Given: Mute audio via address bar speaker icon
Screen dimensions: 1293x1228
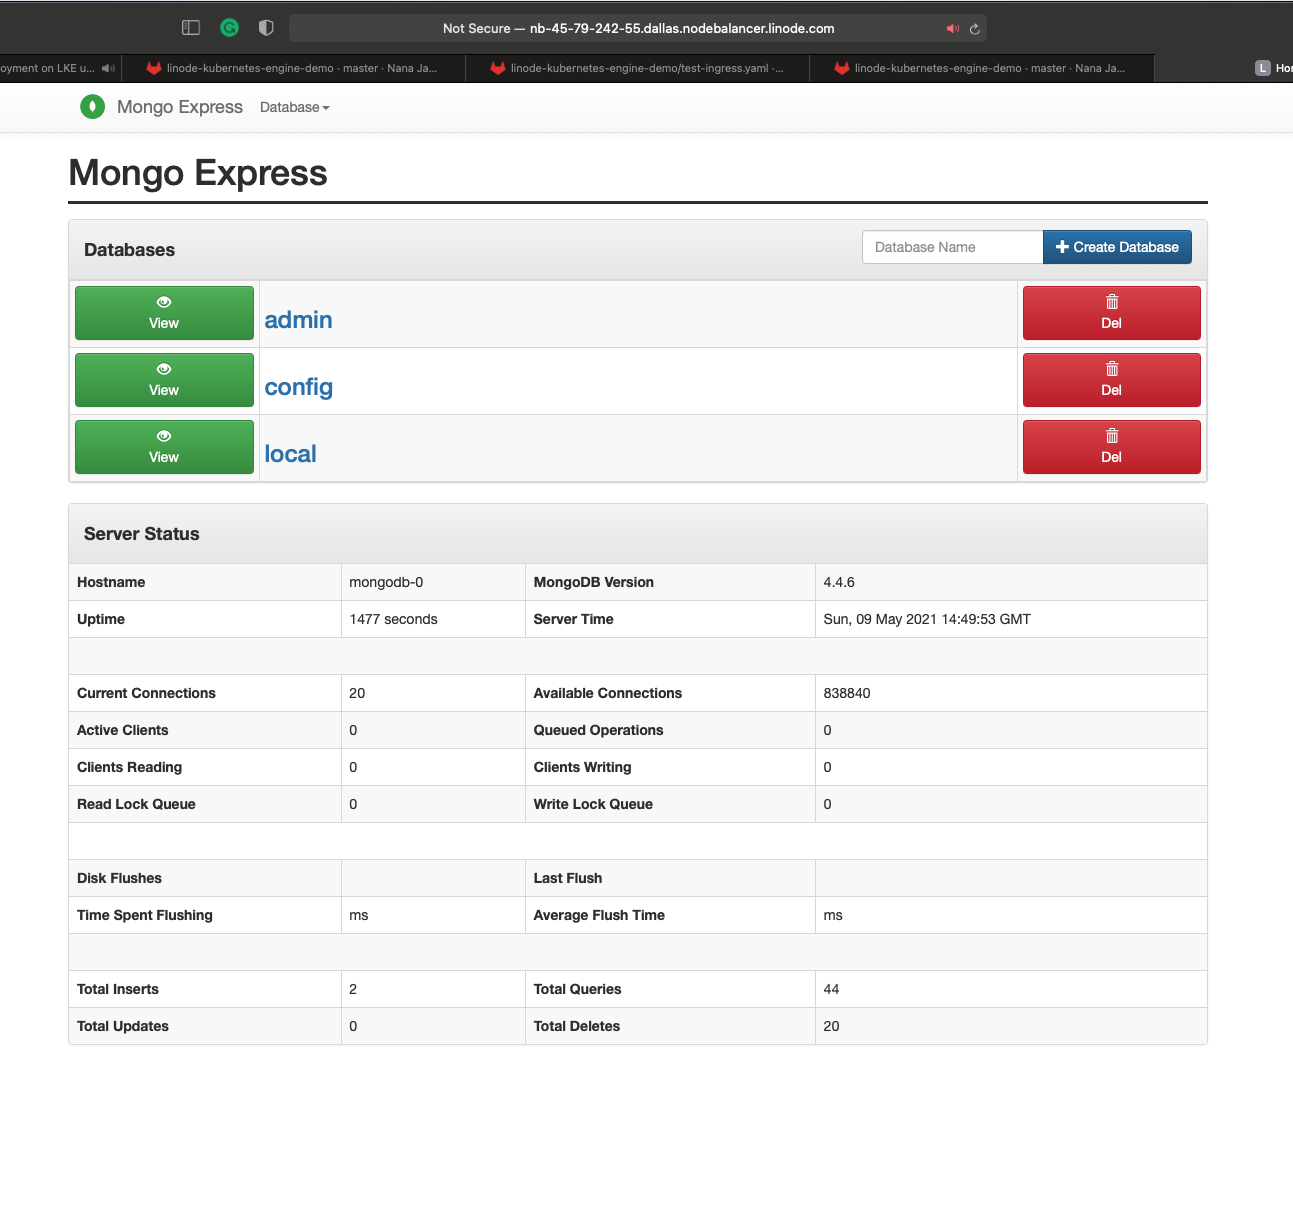Looking at the screenshot, I should click(953, 29).
